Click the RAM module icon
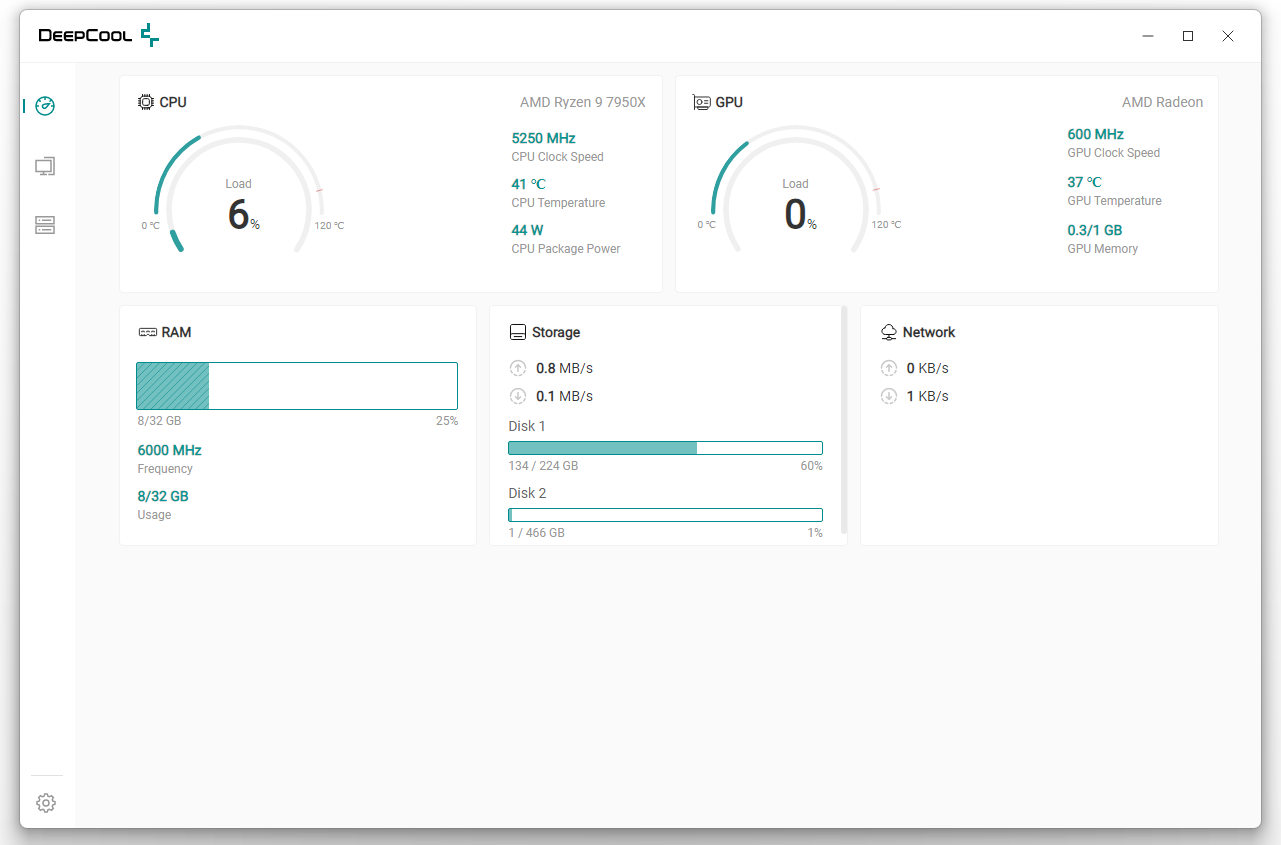Screen dimensions: 1281x845 coord(147,332)
